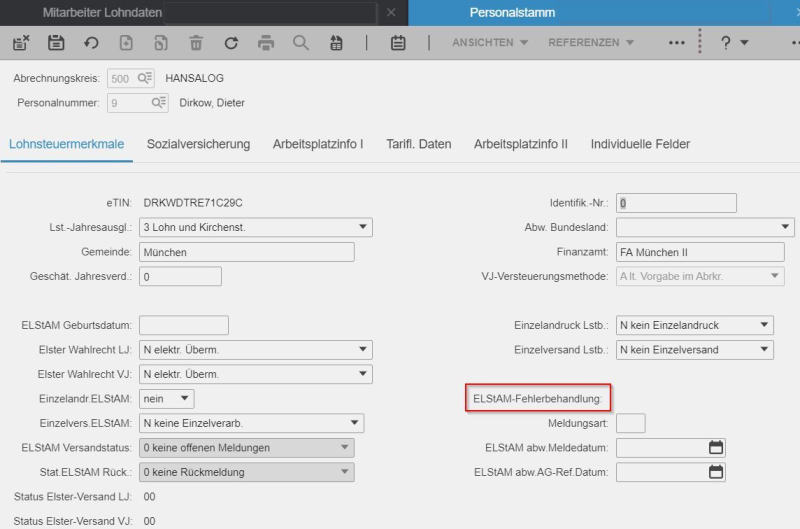The width and height of the screenshot is (800, 529).
Task: Click the copy record icon
Action: (161, 43)
